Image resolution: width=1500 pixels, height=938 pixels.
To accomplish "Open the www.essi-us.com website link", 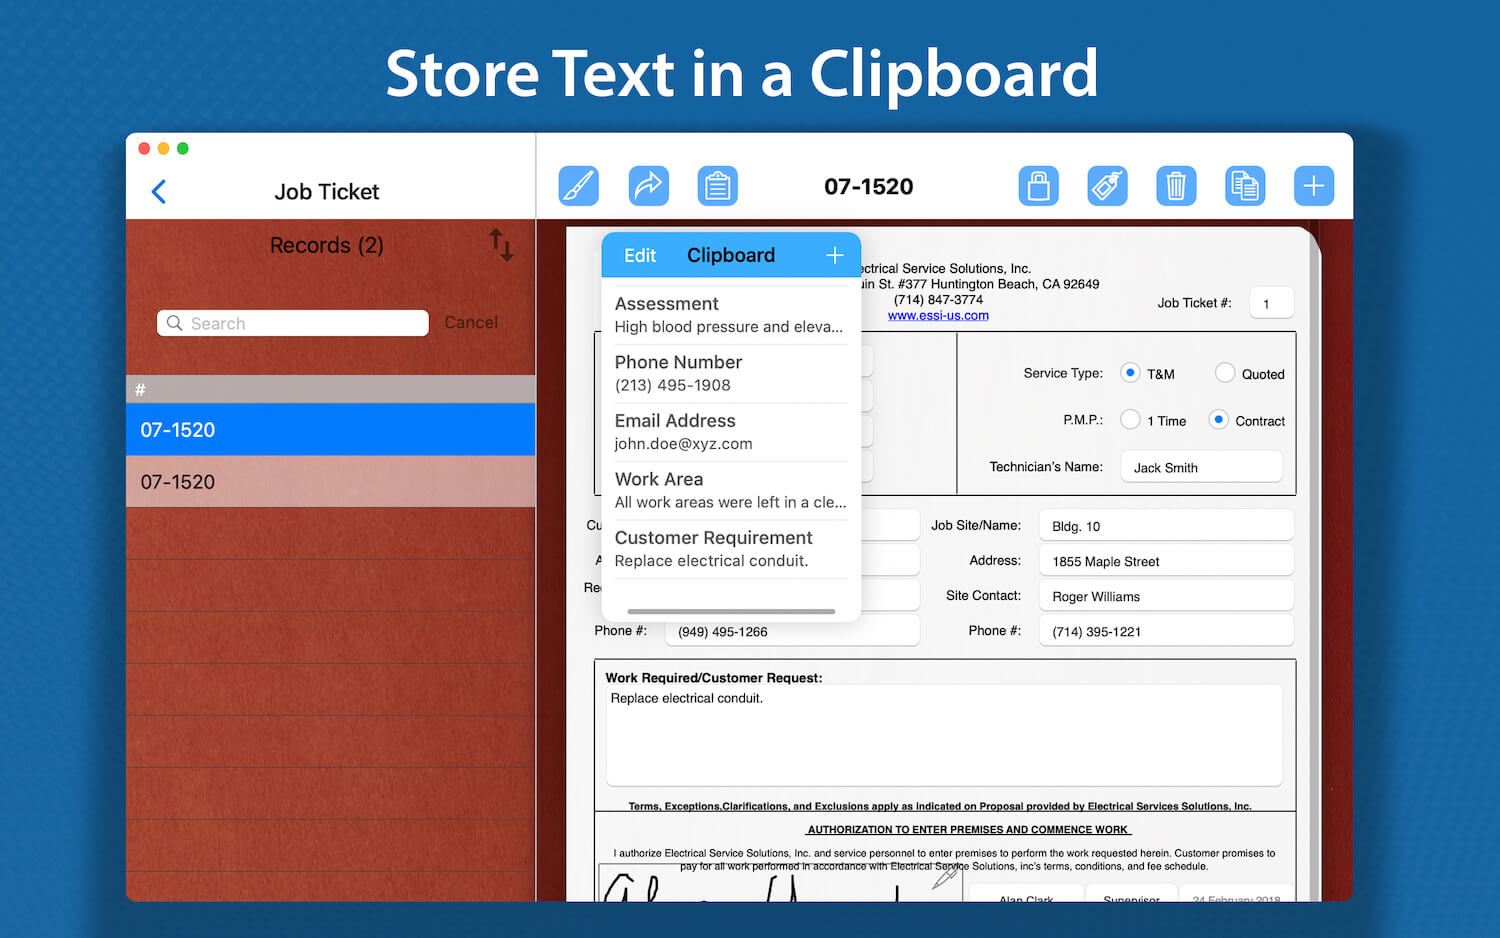I will click(x=937, y=314).
